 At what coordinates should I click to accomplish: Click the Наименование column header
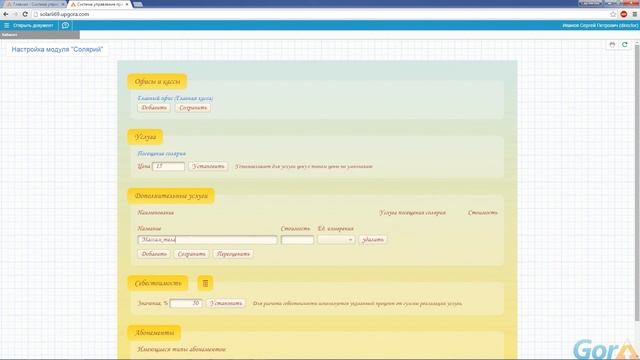[x=156, y=213]
